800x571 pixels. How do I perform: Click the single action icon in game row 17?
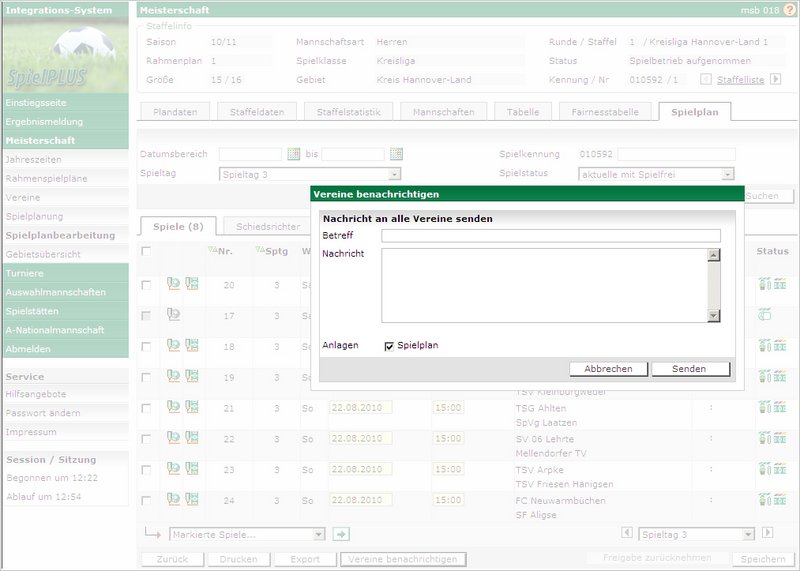point(173,315)
